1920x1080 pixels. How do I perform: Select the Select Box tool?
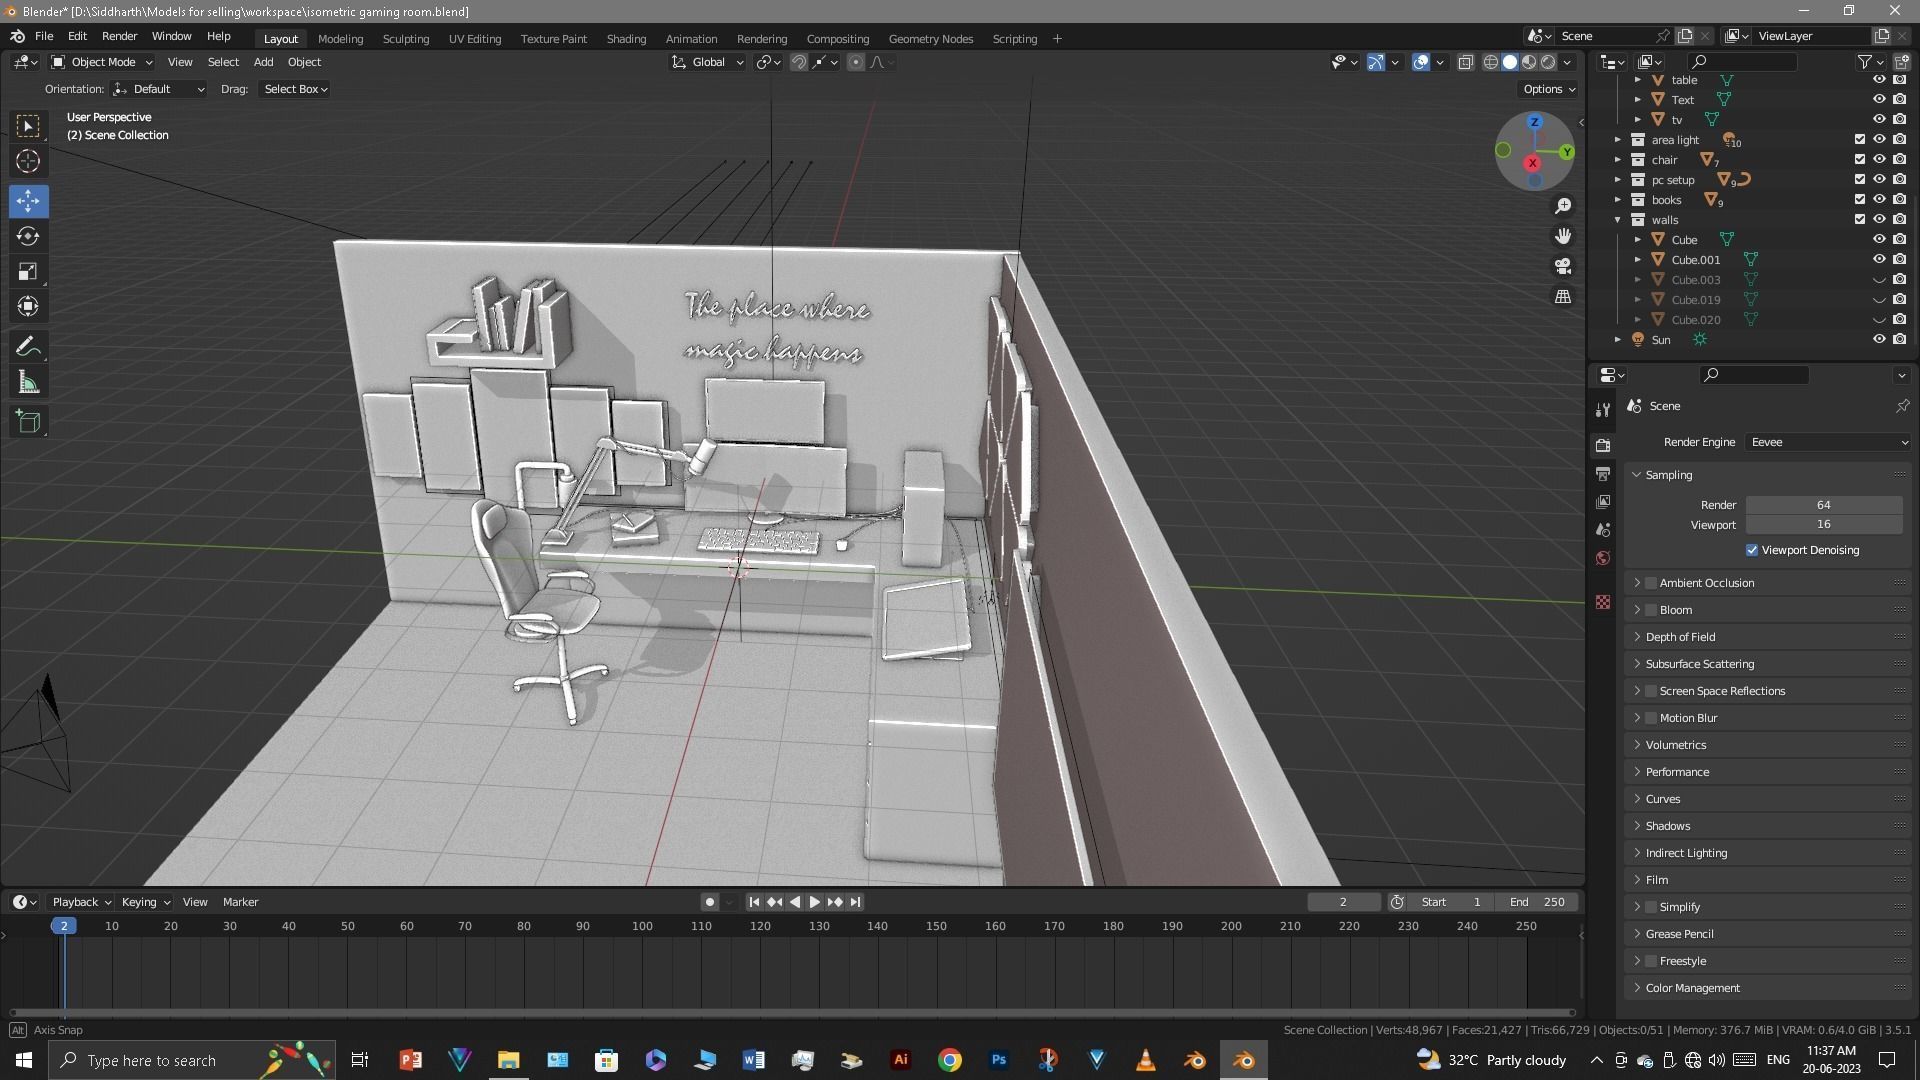28,126
